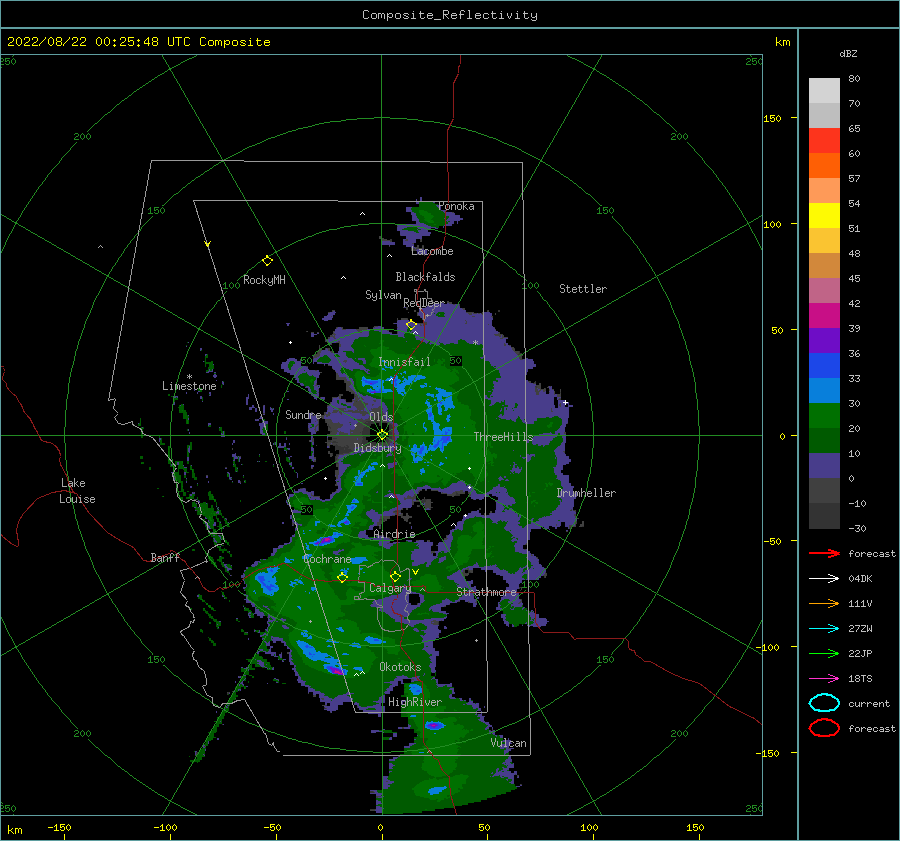Click the orange 111V arrow icon
This screenshot has width=900, height=841.
pos(824,603)
